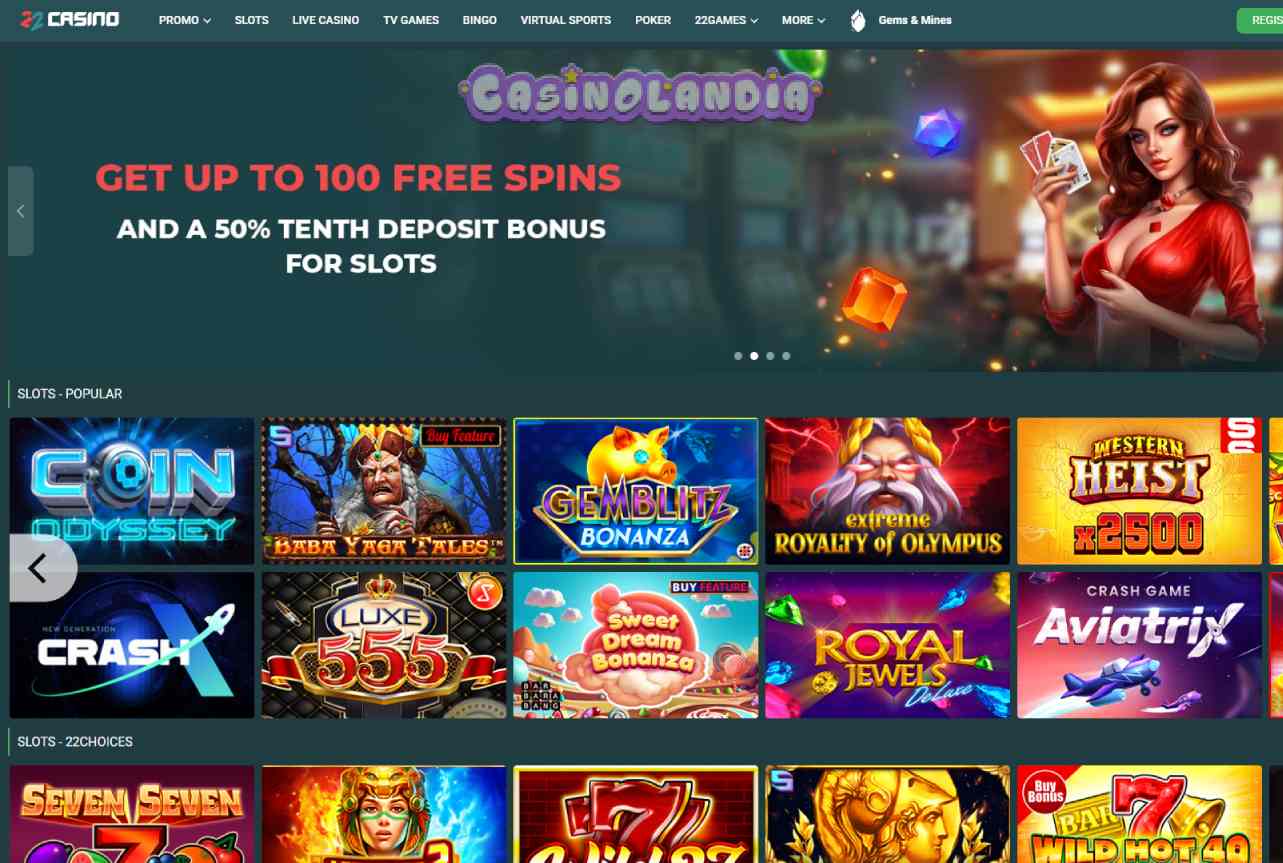
Task: Click the 22 Casino logo
Action: coord(70,20)
